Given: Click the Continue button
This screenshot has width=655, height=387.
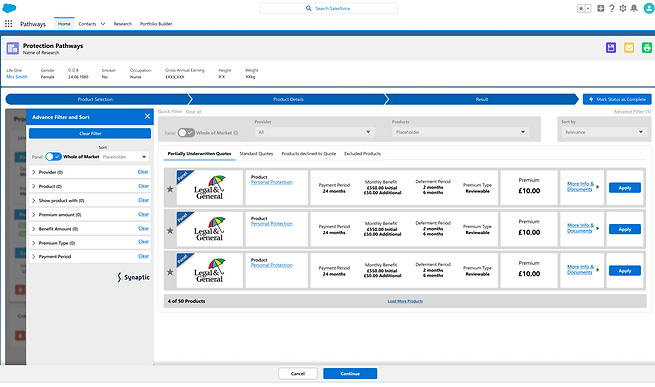Looking at the screenshot, I should pyautogui.click(x=350, y=374).
